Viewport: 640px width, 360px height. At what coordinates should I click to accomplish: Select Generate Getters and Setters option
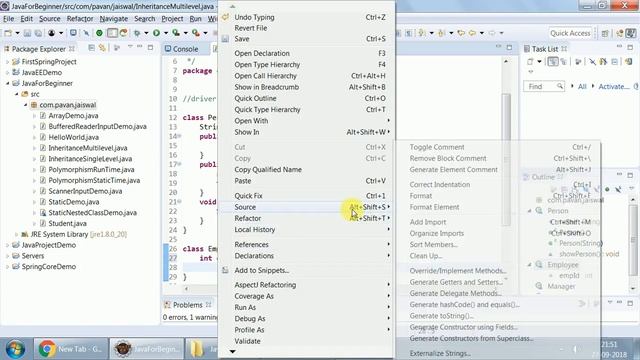click(456, 282)
